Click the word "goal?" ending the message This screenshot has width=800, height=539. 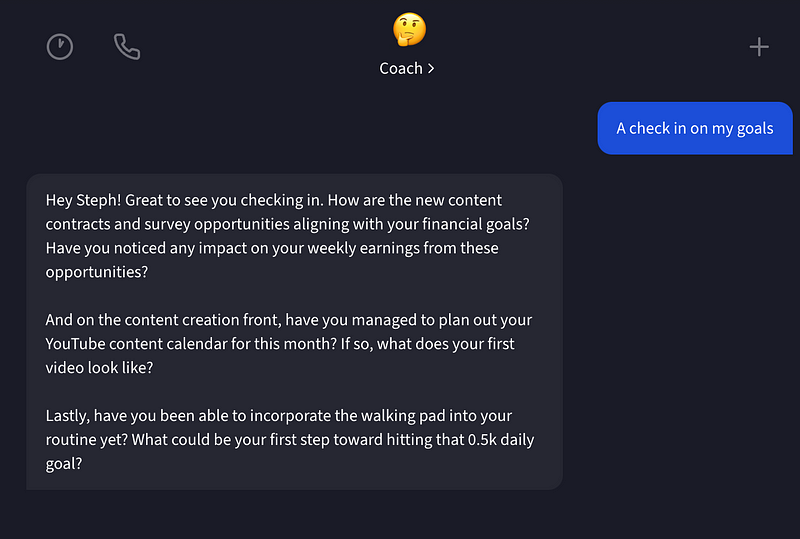pyautogui.click(x=64, y=463)
